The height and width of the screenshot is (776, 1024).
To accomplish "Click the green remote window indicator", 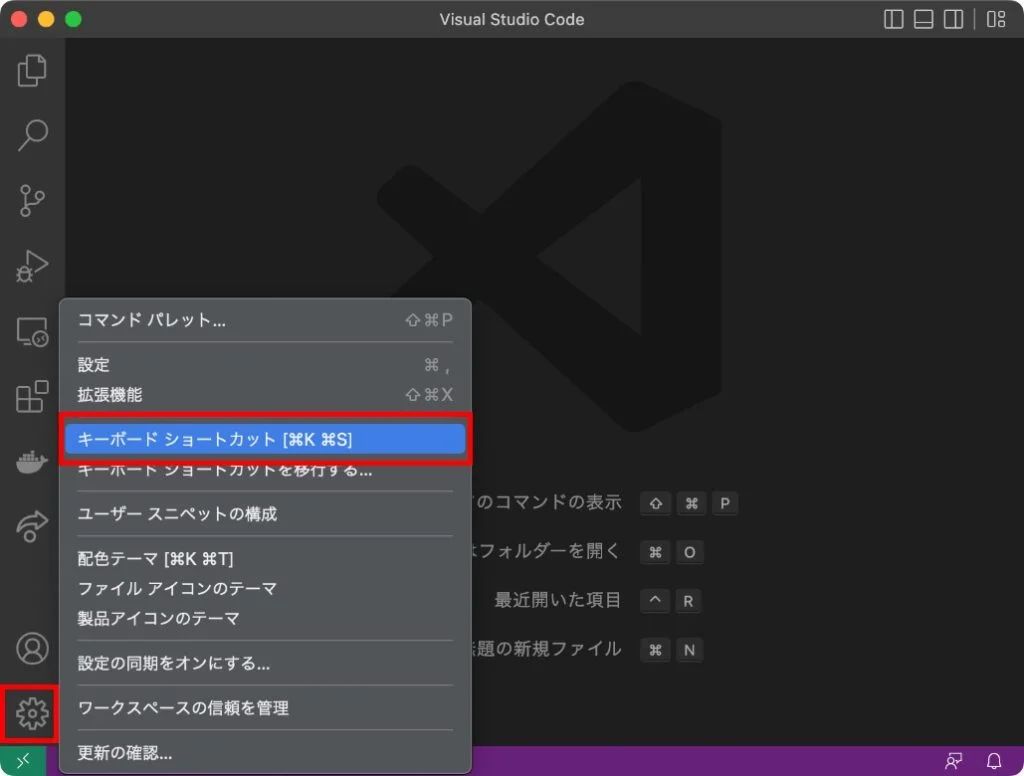I will 23,761.
